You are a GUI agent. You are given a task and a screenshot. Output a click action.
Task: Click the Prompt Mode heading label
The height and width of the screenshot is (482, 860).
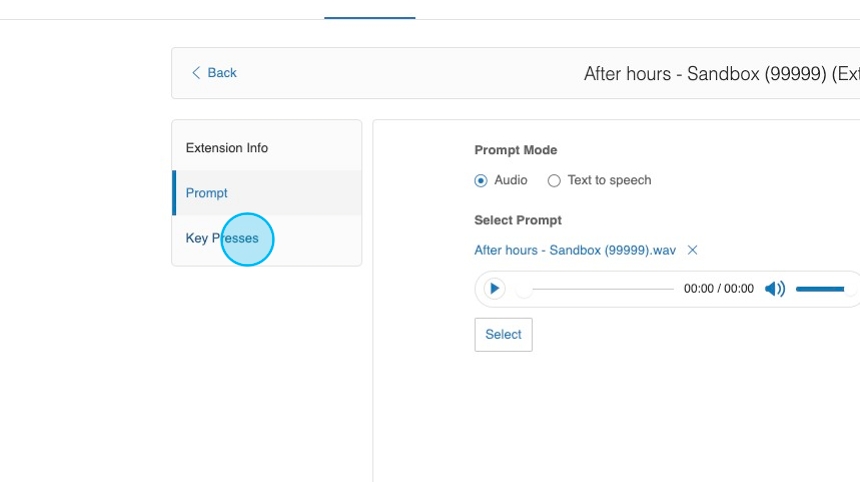tap(516, 150)
